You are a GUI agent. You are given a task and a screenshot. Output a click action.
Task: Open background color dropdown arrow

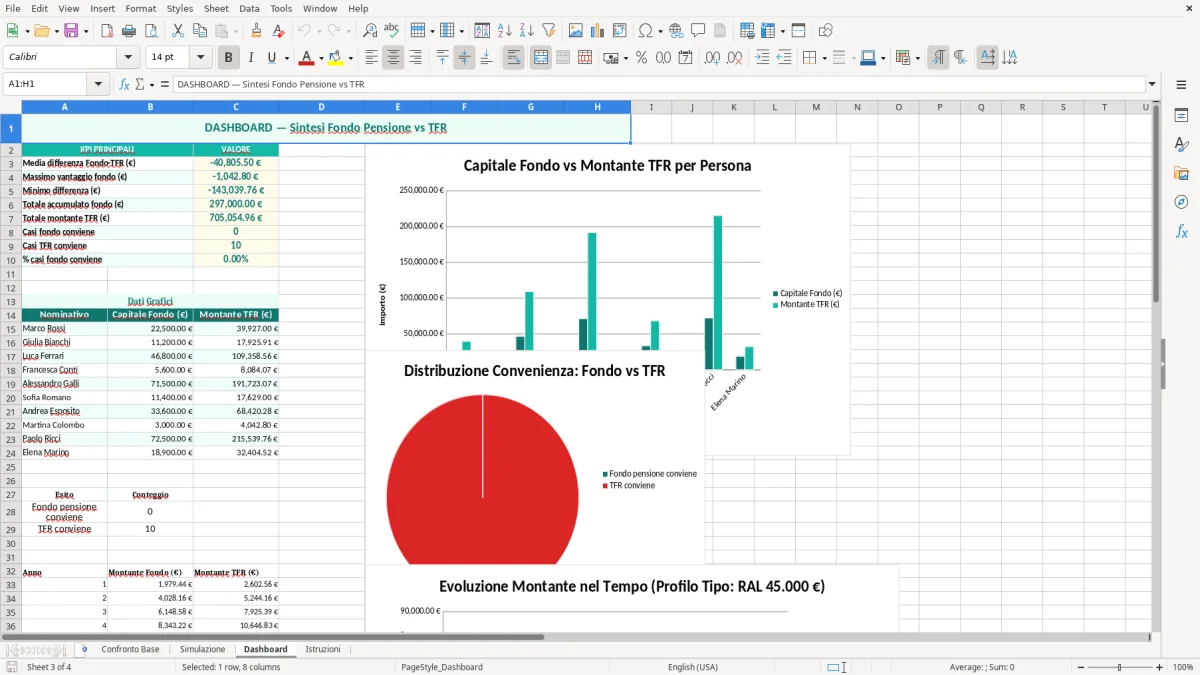(x=350, y=58)
